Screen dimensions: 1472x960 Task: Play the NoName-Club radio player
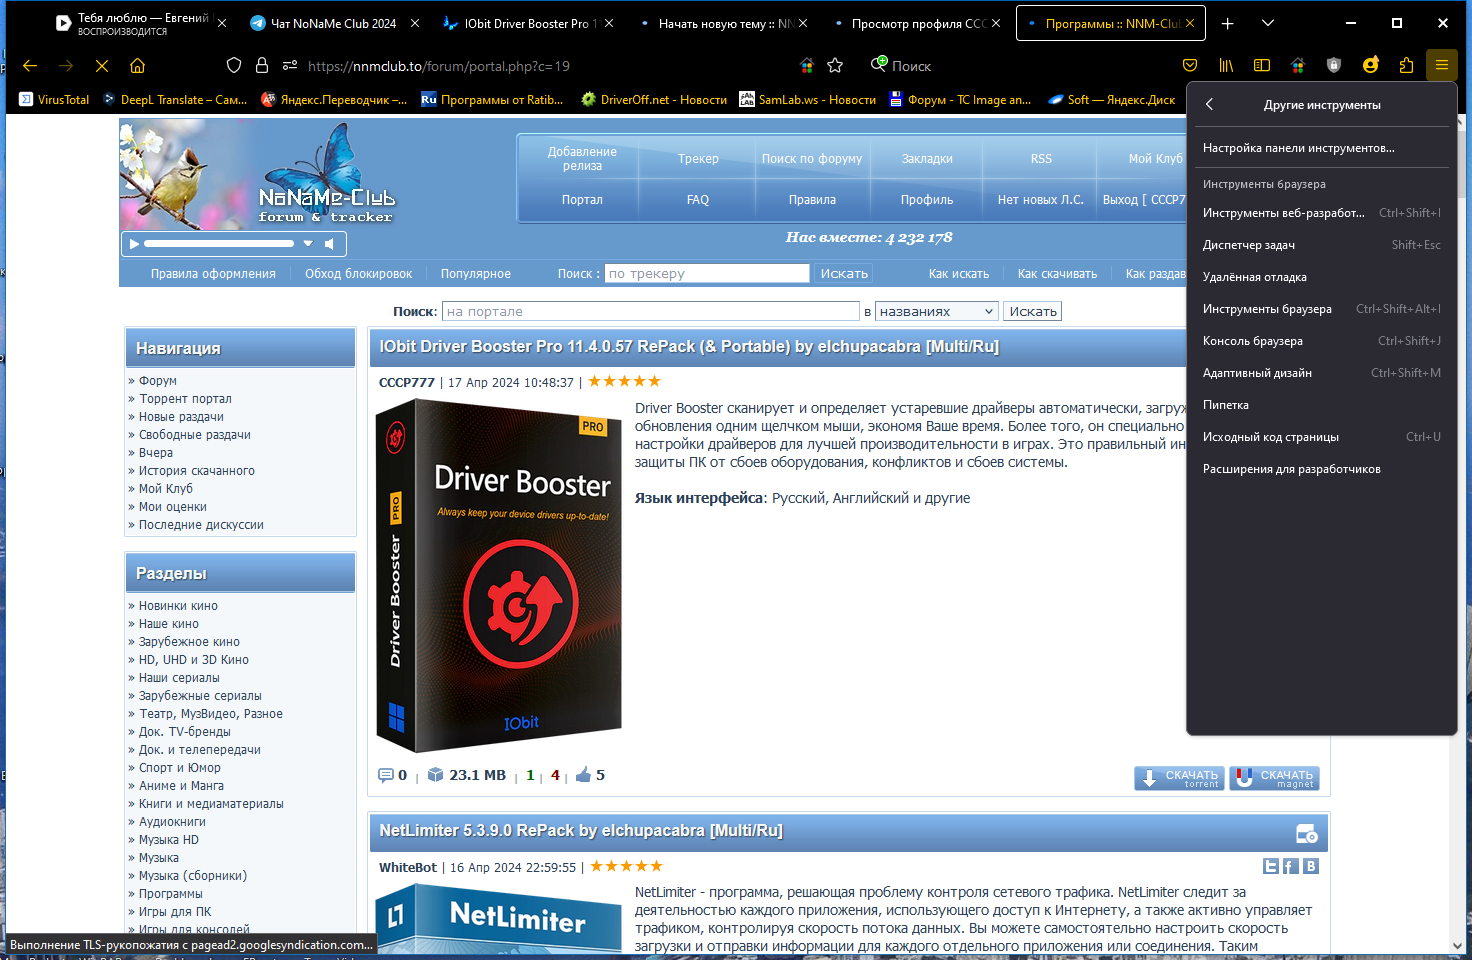134,243
